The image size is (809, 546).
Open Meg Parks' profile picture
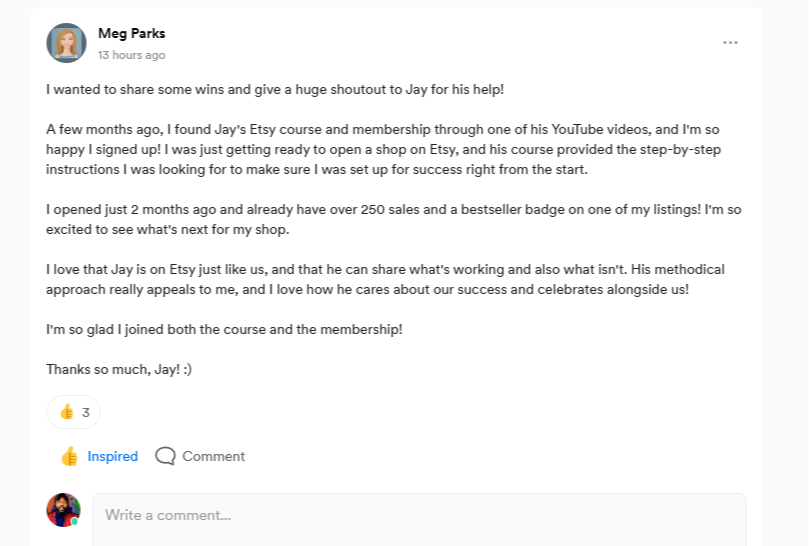click(x=66, y=43)
